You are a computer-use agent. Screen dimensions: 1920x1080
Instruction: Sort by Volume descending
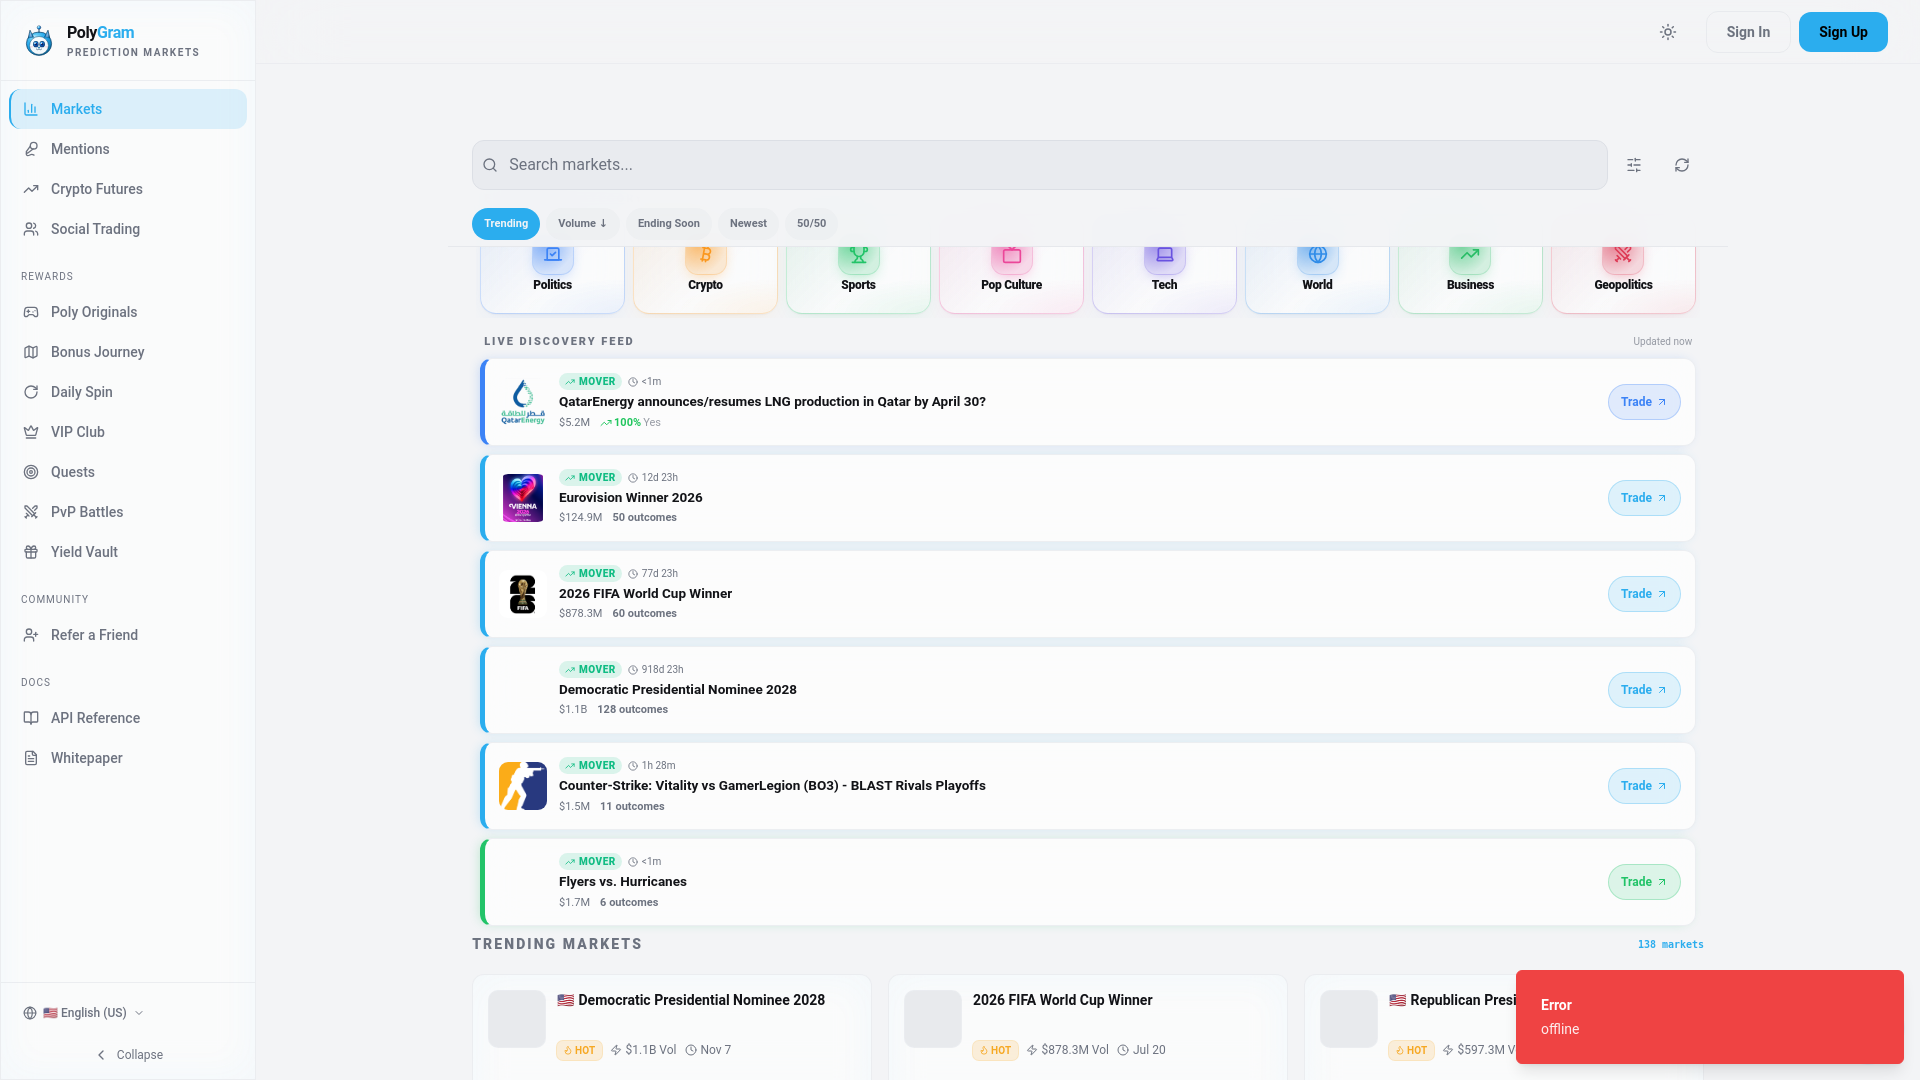pos(582,224)
